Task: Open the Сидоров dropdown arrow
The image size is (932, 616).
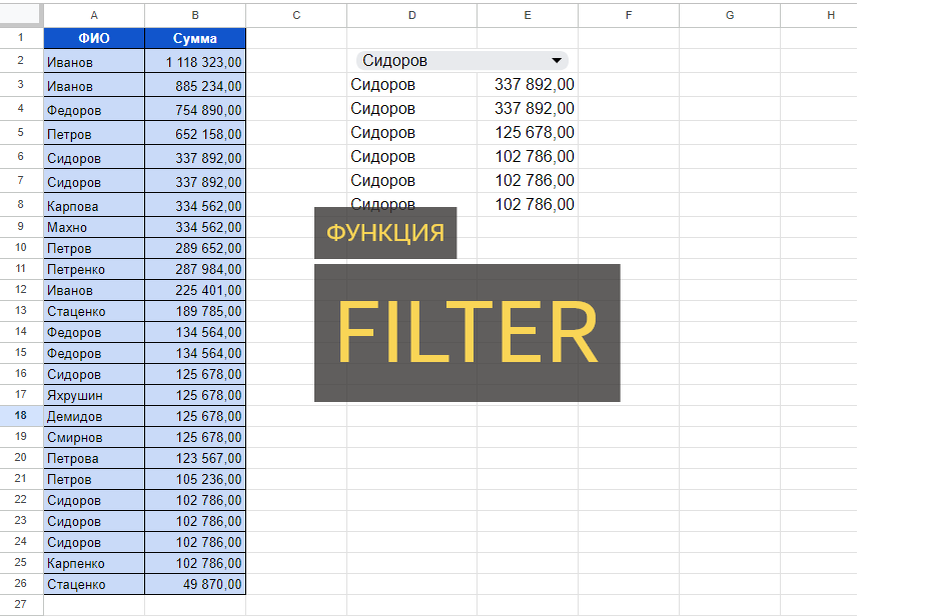Action: 556,61
